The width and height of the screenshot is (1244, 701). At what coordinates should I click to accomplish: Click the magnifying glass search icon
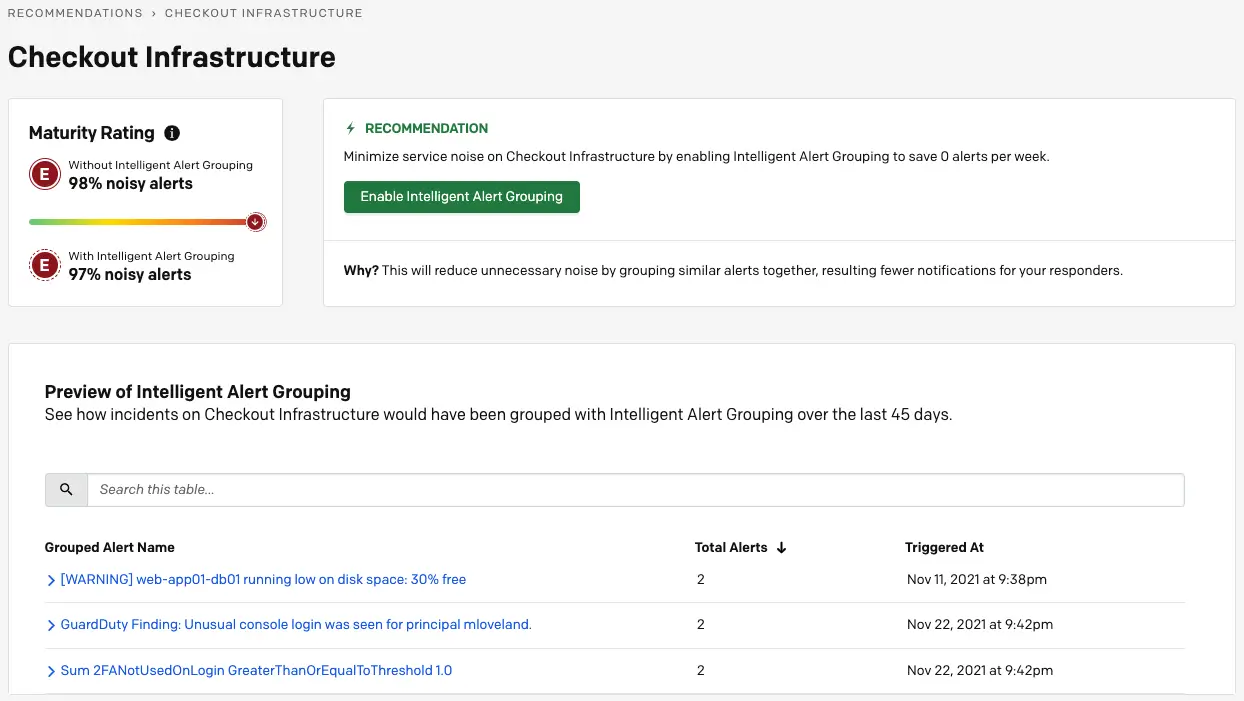click(x=66, y=490)
